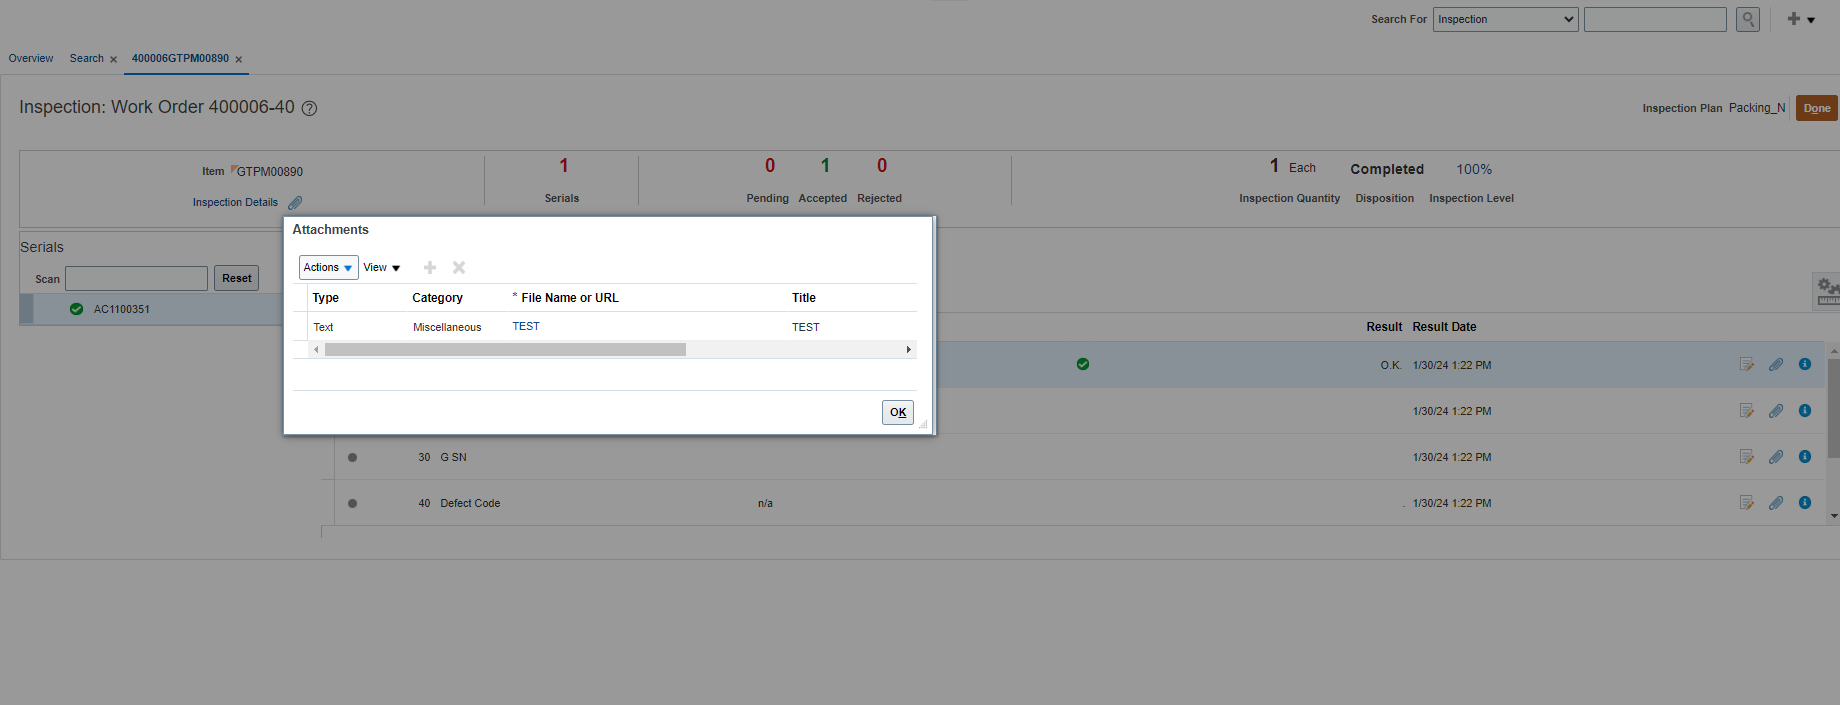The width and height of the screenshot is (1840, 705).
Task: Click the edit note icon in the Defect Code row
Action: [1747, 503]
